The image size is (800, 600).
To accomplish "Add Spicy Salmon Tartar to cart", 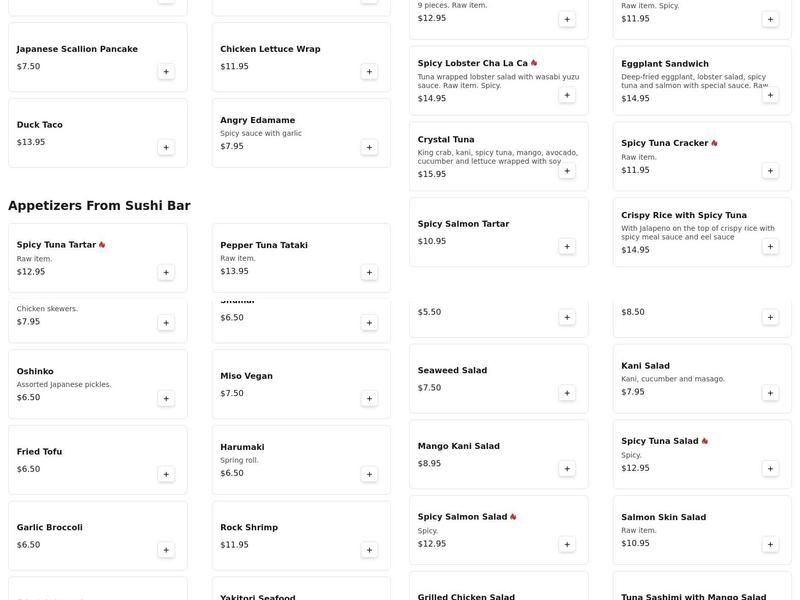I will (567, 246).
